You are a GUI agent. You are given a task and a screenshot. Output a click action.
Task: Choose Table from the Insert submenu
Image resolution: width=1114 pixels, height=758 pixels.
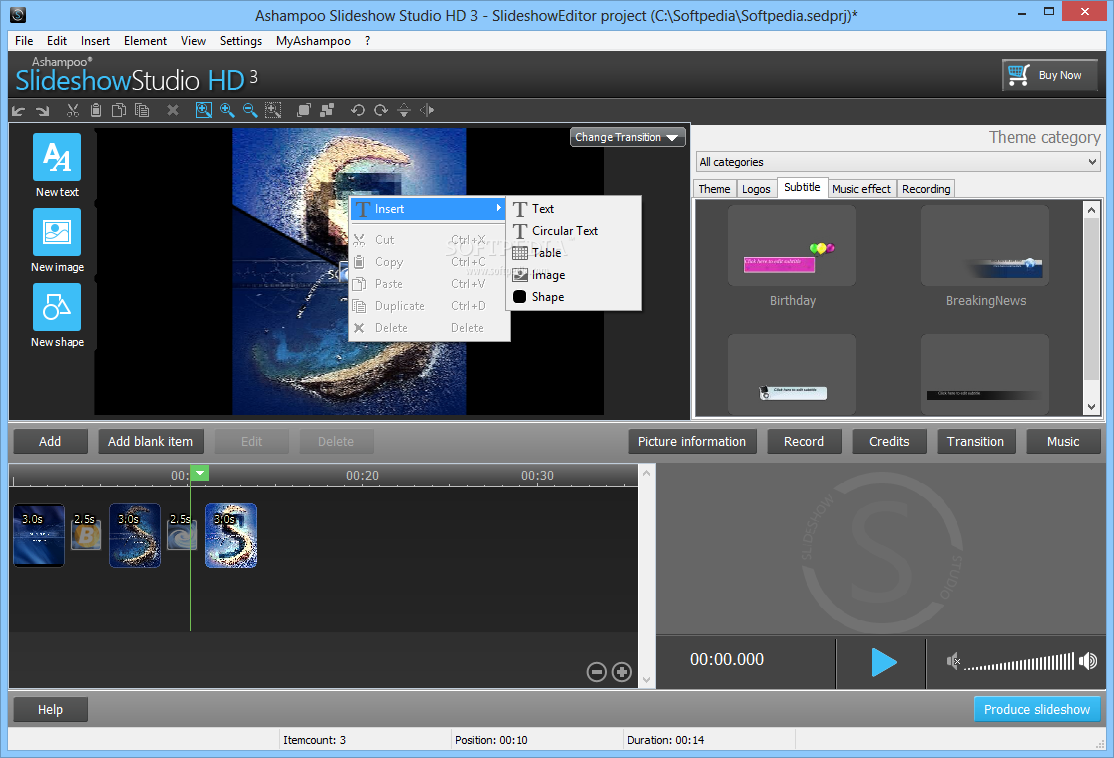(574, 253)
